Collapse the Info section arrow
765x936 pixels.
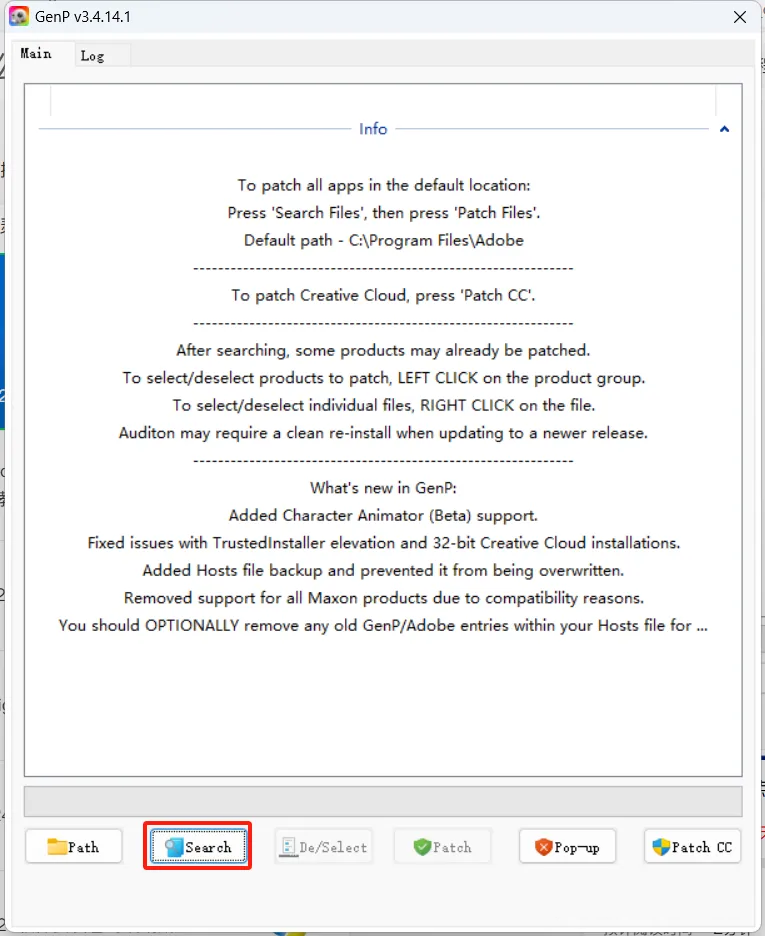724,129
